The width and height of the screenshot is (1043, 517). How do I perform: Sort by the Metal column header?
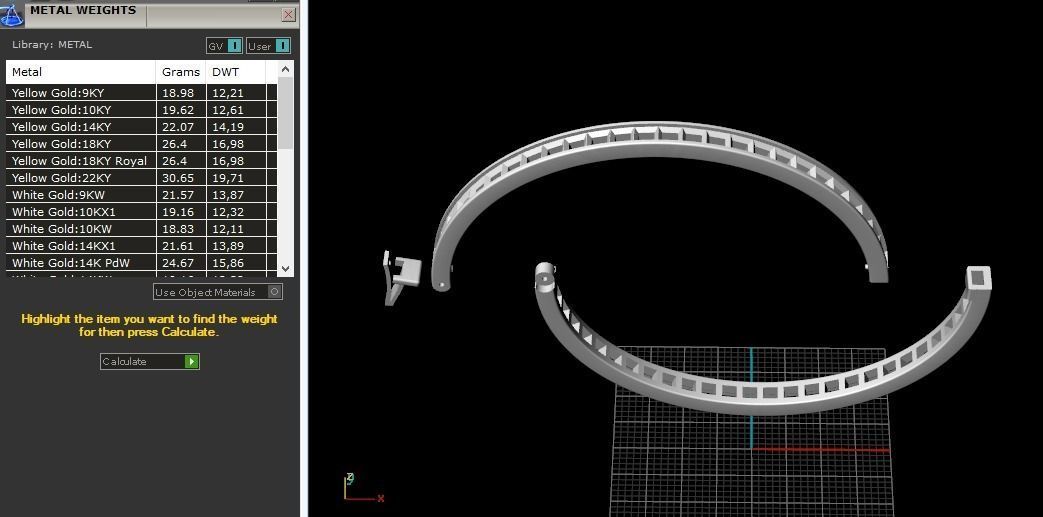pyautogui.click(x=81, y=72)
